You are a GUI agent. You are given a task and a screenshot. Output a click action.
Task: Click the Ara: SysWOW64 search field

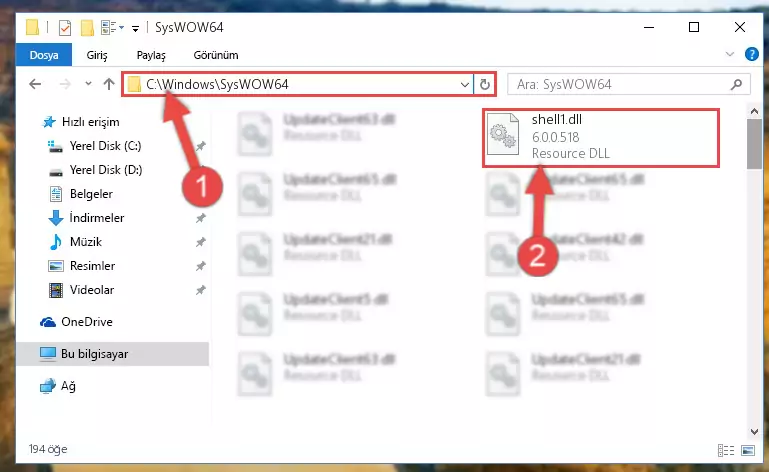pos(620,84)
